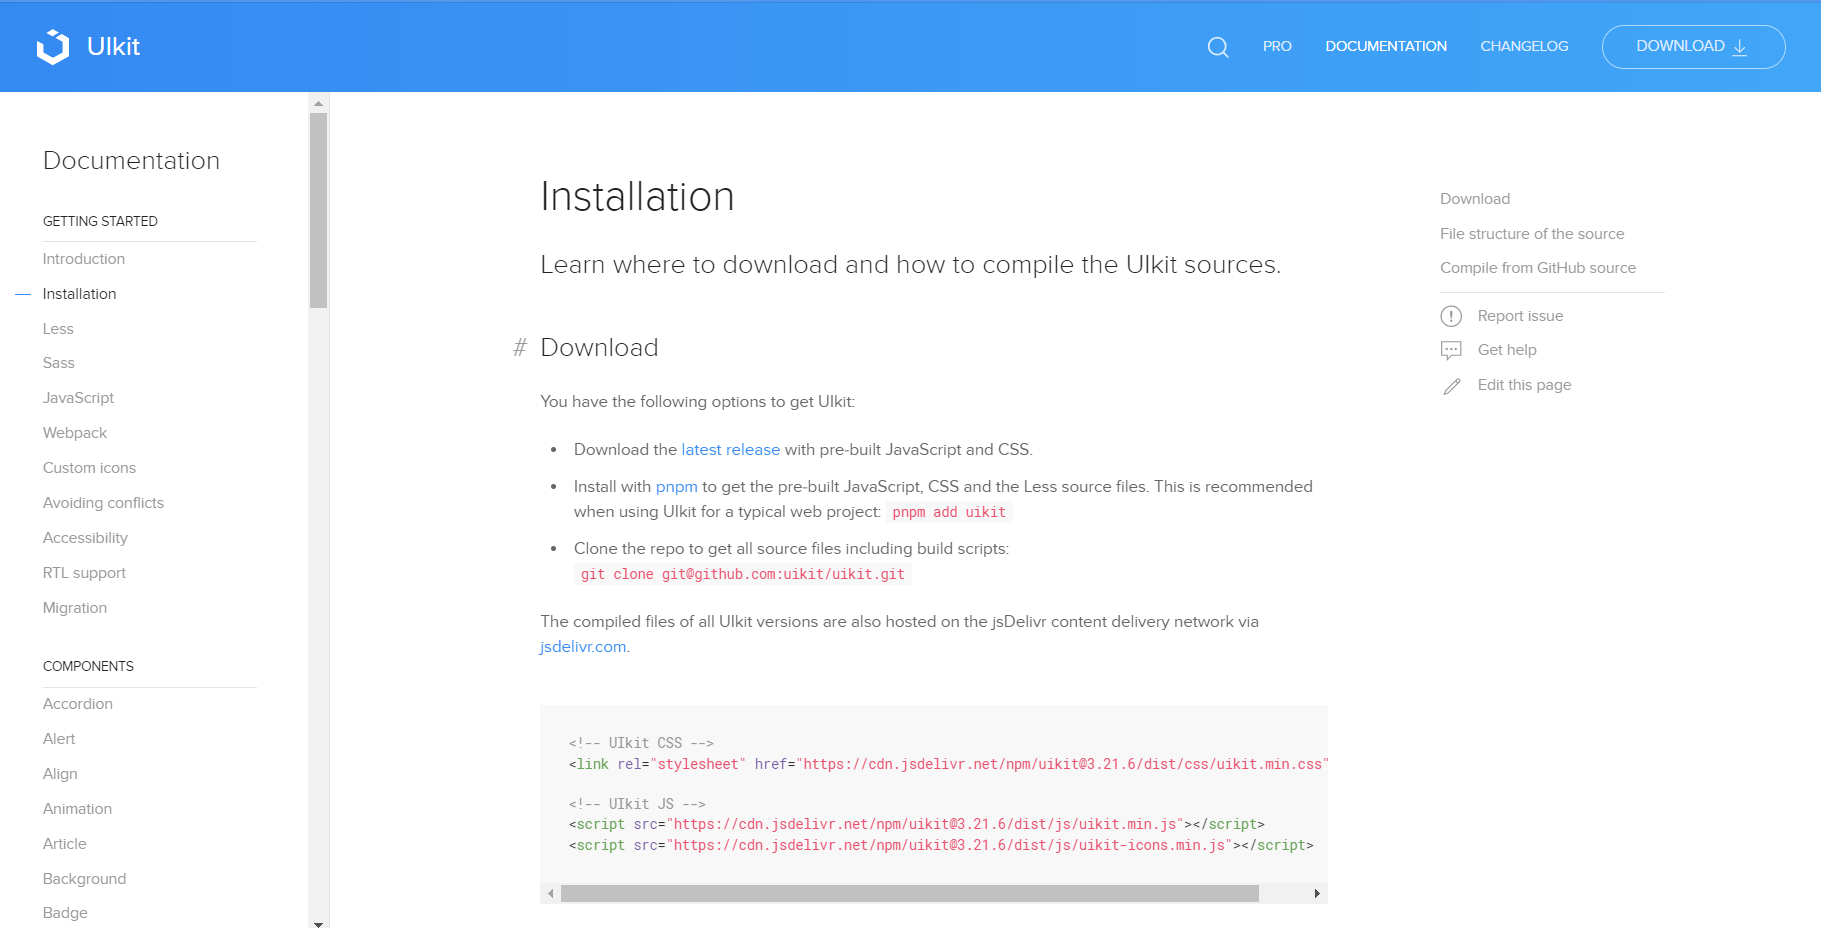Open Badge component page
Viewport: 1821px width, 928px height.
pos(65,913)
